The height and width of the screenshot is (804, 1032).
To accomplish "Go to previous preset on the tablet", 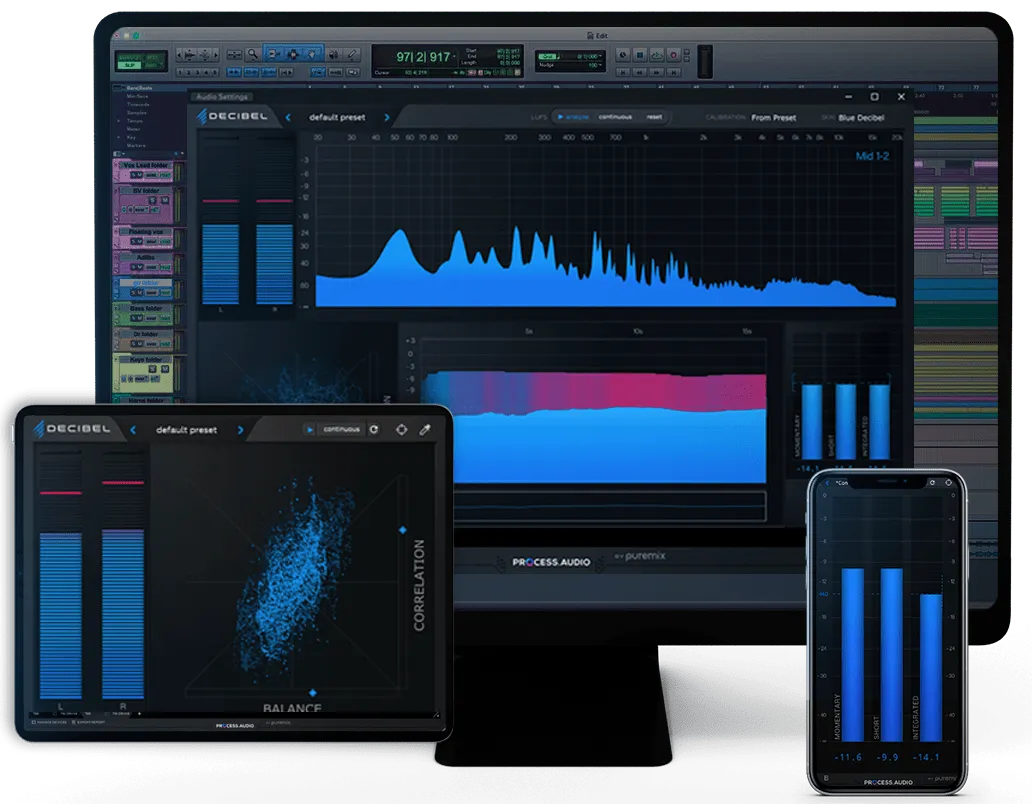I will (133, 430).
